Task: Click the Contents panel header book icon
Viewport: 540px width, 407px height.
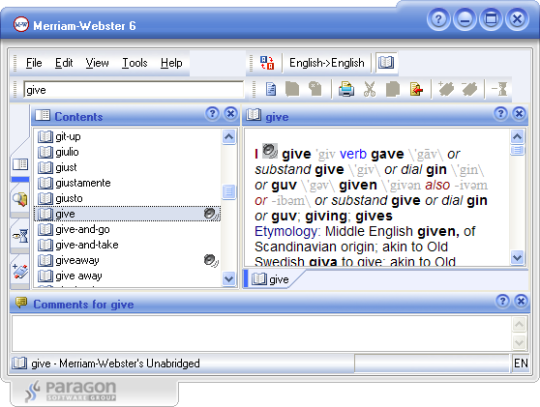Action: pyautogui.click(x=43, y=115)
